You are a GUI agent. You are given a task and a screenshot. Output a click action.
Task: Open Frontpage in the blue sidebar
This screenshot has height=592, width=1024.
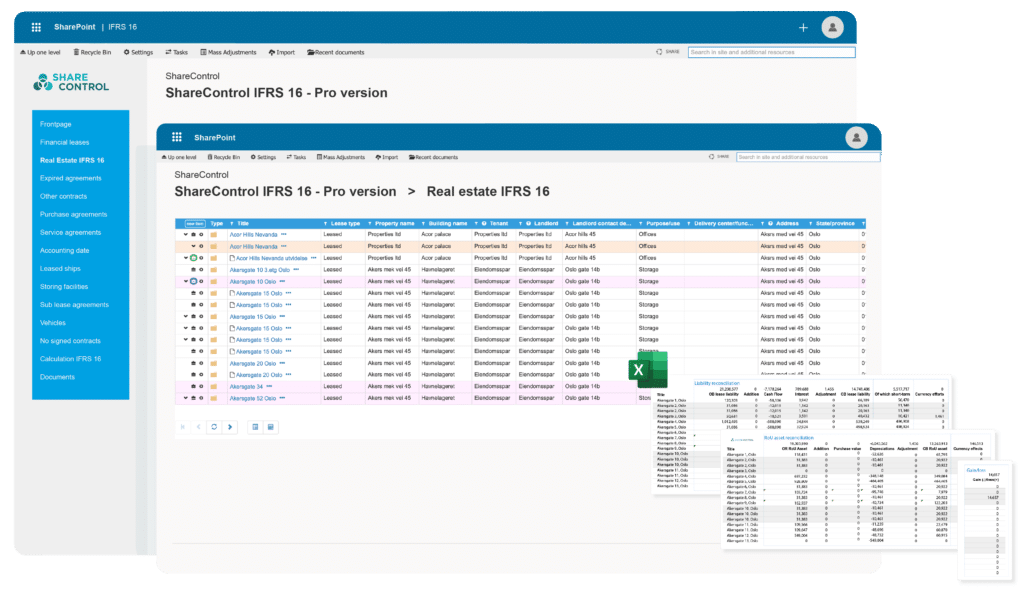[x=56, y=124]
